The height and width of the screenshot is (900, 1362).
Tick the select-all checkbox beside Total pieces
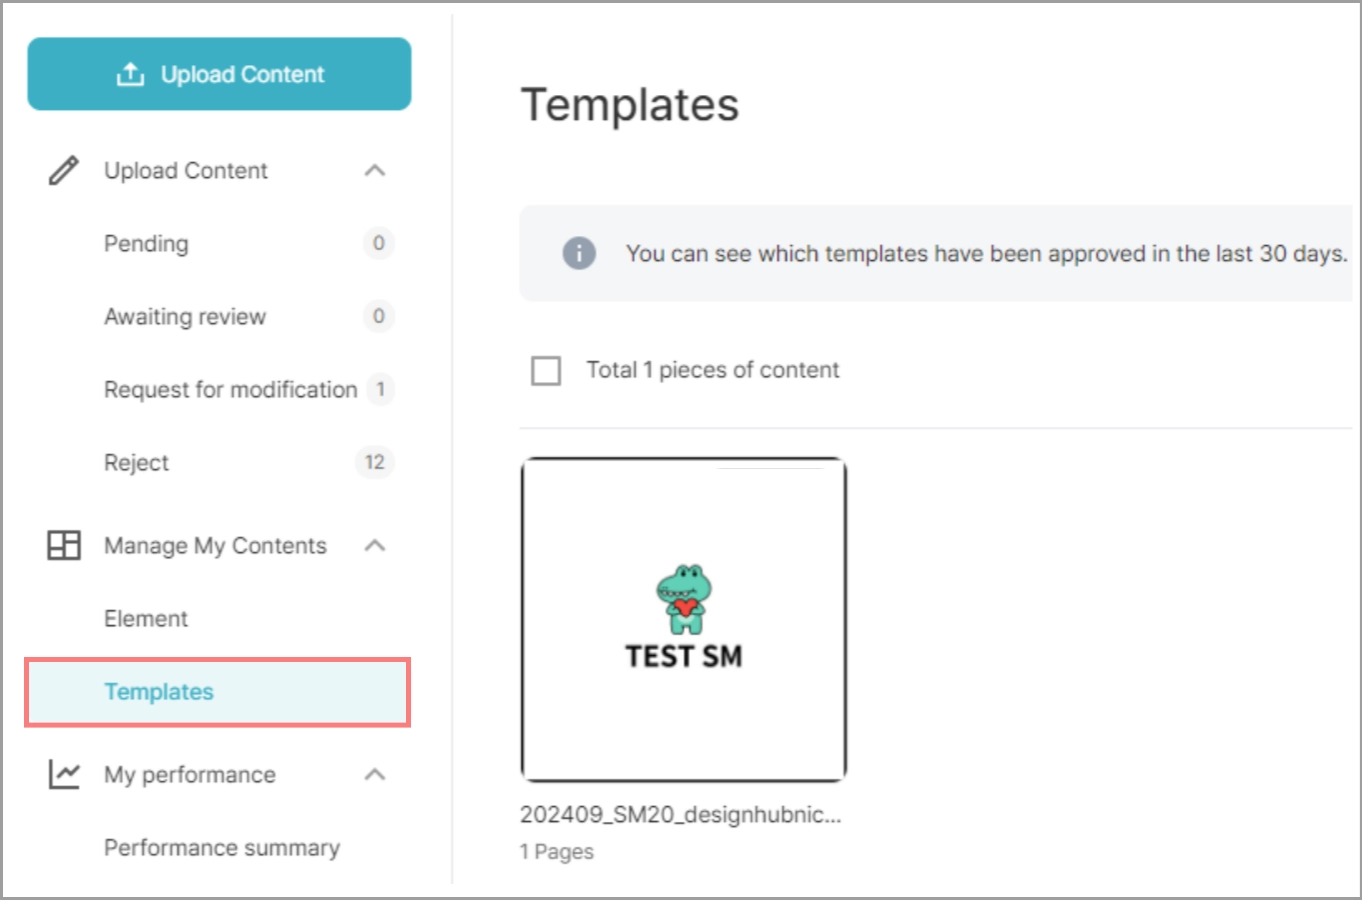click(x=546, y=371)
